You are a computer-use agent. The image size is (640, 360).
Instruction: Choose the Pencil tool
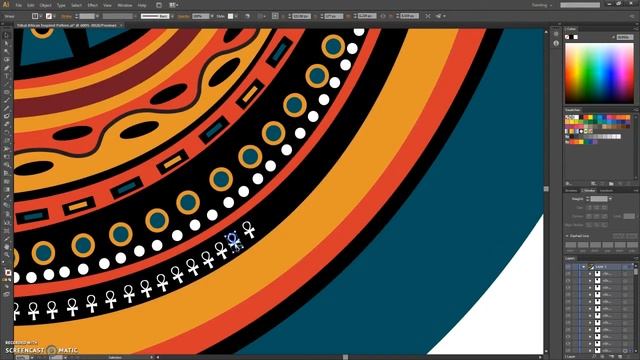6,109
